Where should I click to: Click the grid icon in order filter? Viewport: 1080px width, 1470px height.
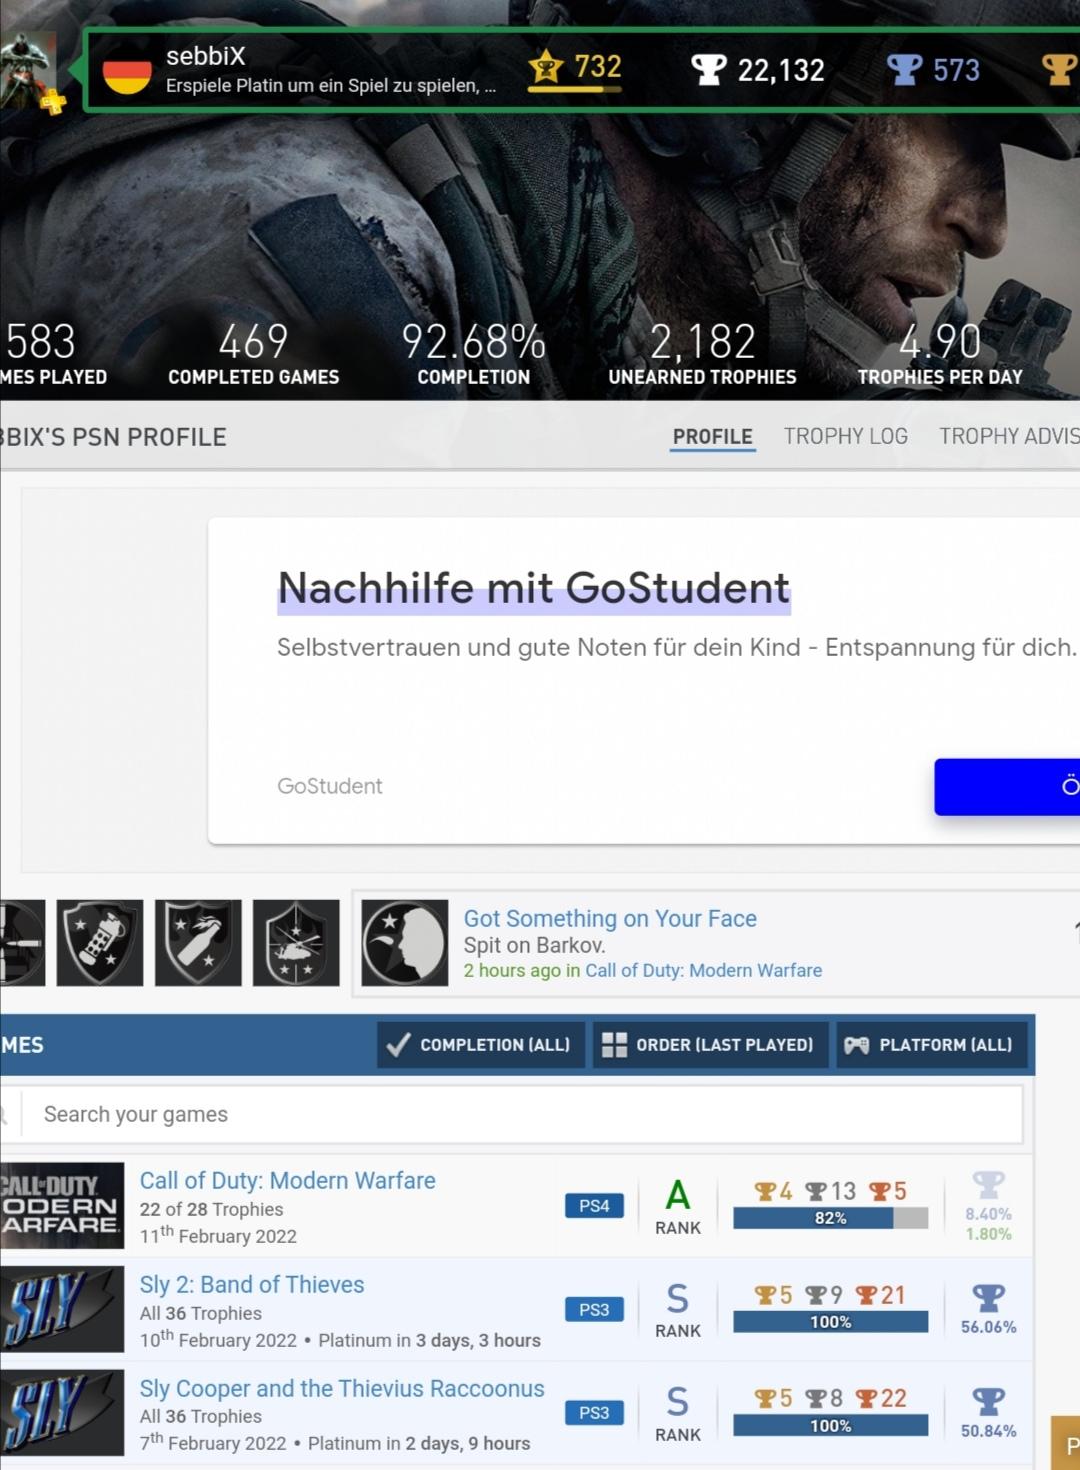pos(614,1045)
